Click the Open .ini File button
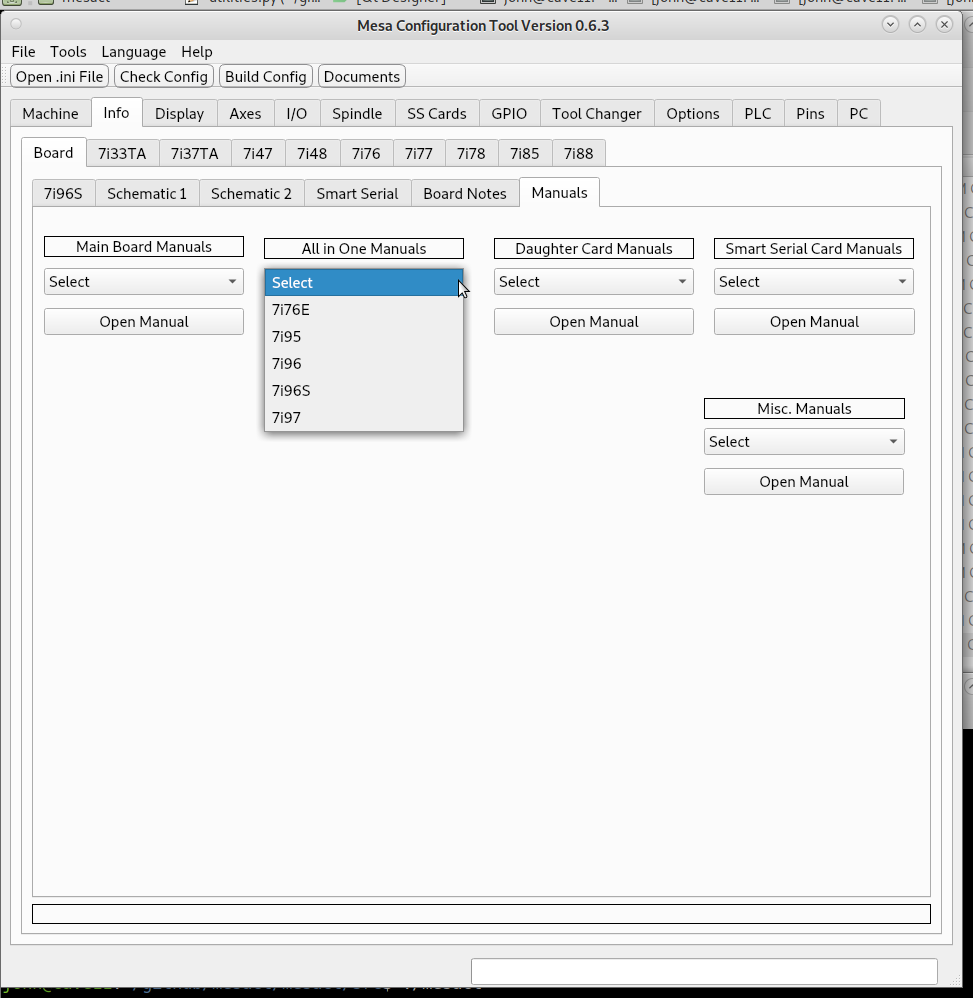Image resolution: width=973 pixels, height=998 pixels. [x=59, y=76]
